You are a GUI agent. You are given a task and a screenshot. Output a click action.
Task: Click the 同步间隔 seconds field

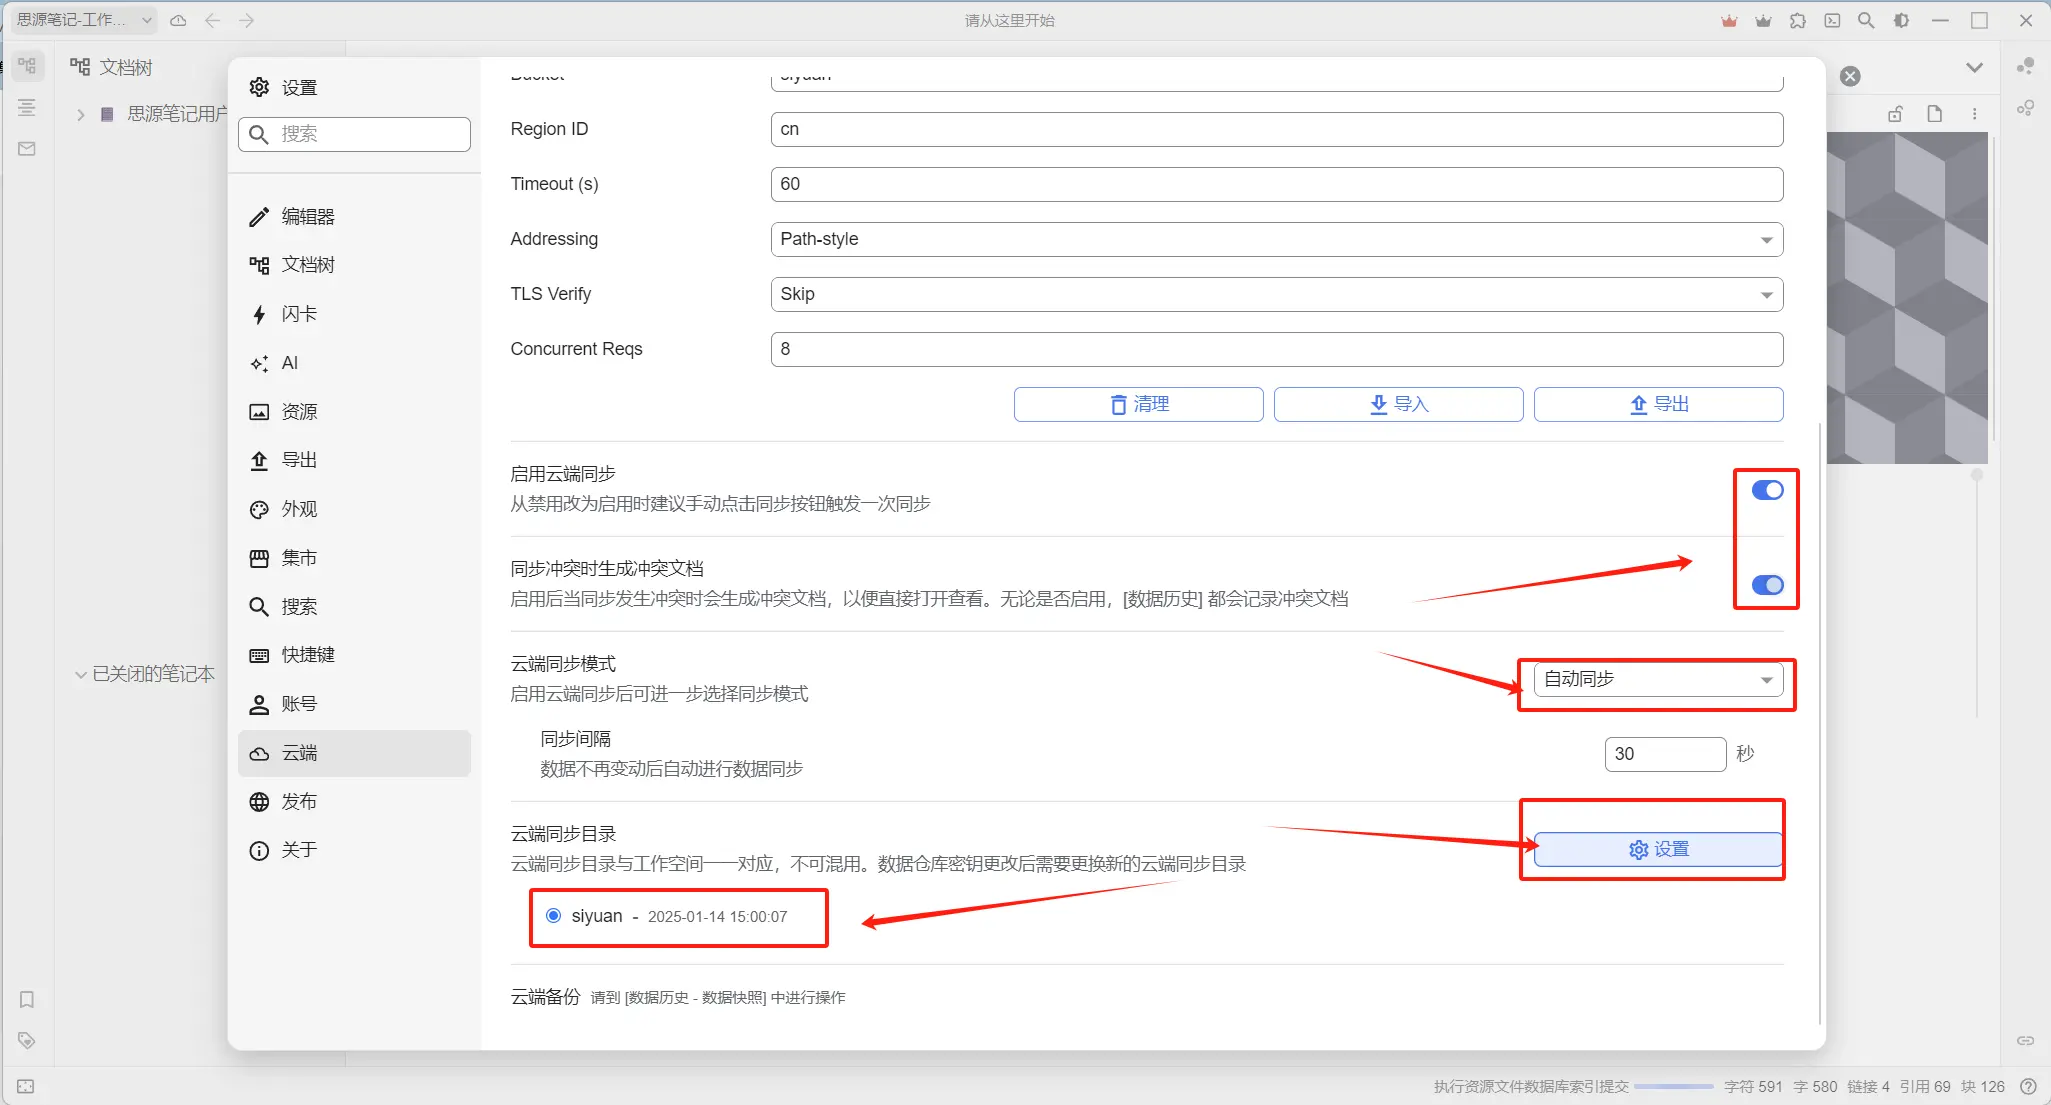tap(1666, 754)
